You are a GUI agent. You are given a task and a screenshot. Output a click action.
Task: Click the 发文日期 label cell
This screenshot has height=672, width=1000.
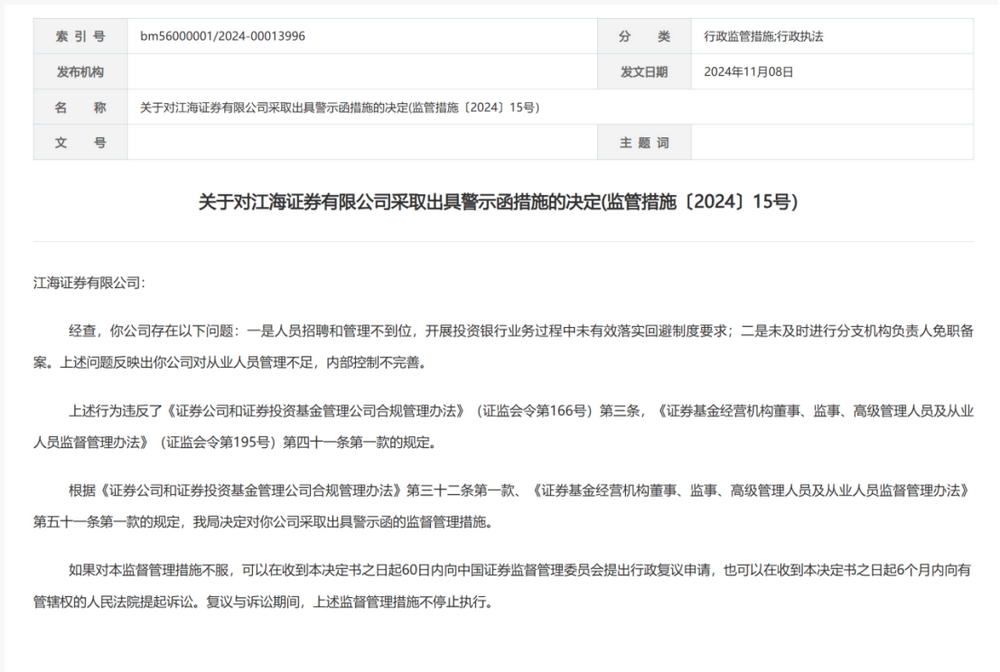[644, 72]
